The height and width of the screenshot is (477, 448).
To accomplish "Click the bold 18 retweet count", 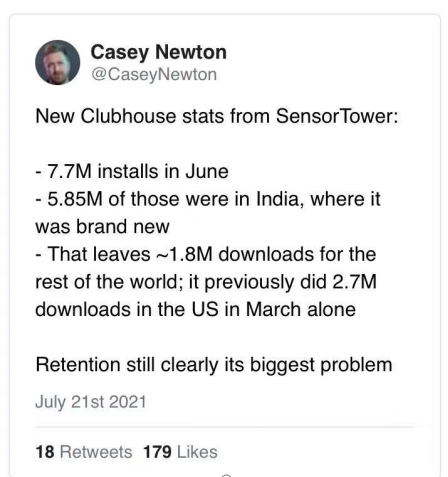I will [x=45, y=452].
